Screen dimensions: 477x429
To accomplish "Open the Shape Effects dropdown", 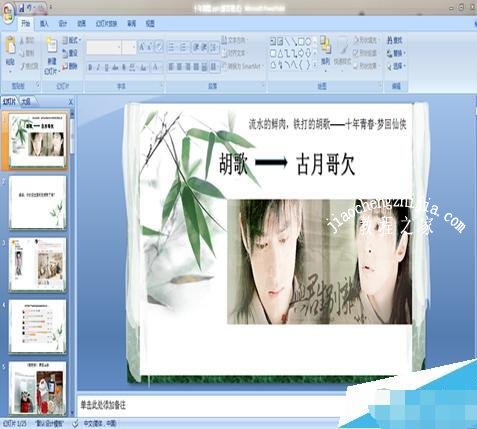I will click(x=366, y=66).
